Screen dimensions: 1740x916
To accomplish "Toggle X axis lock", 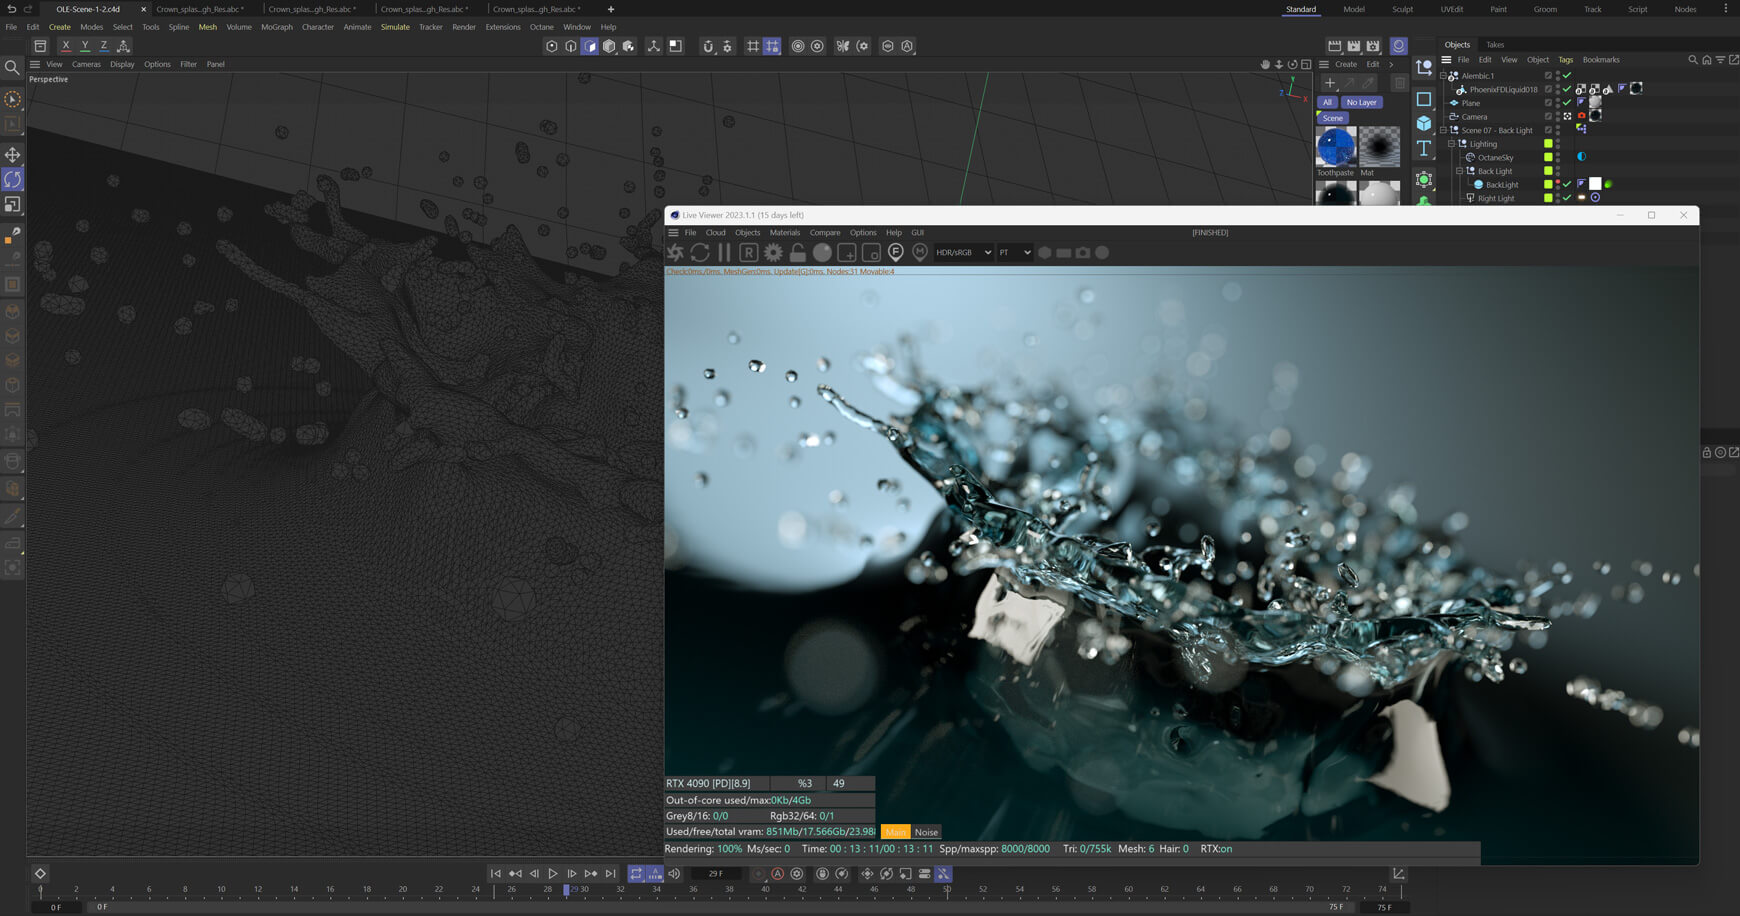I will 66,46.
